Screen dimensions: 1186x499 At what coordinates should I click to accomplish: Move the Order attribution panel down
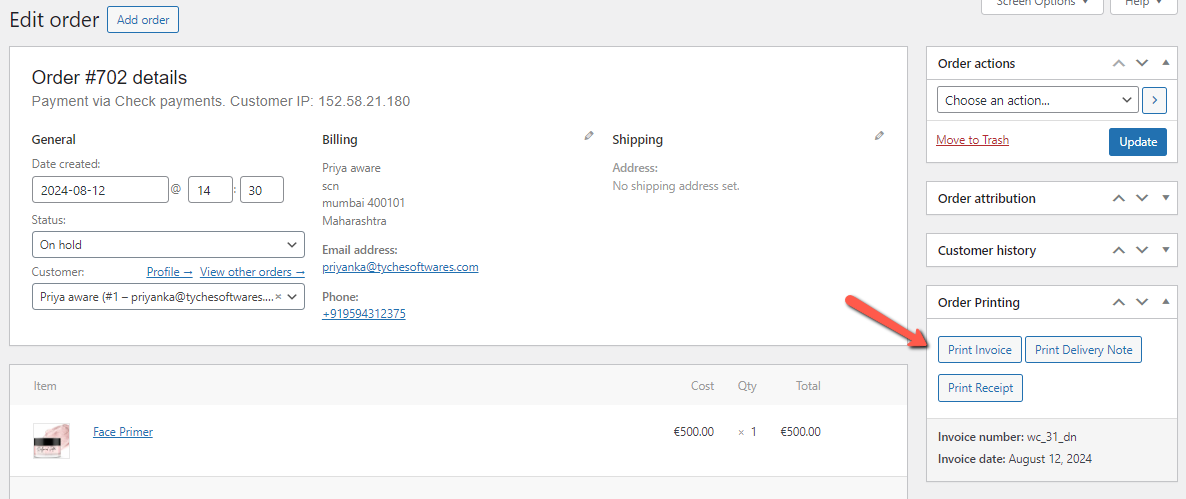[1142, 198]
